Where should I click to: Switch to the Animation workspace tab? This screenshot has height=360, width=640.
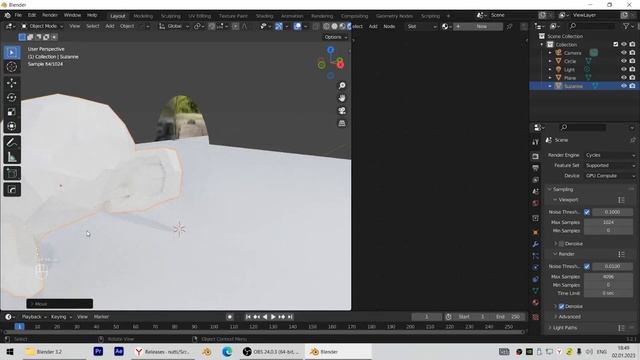pyautogui.click(x=292, y=16)
